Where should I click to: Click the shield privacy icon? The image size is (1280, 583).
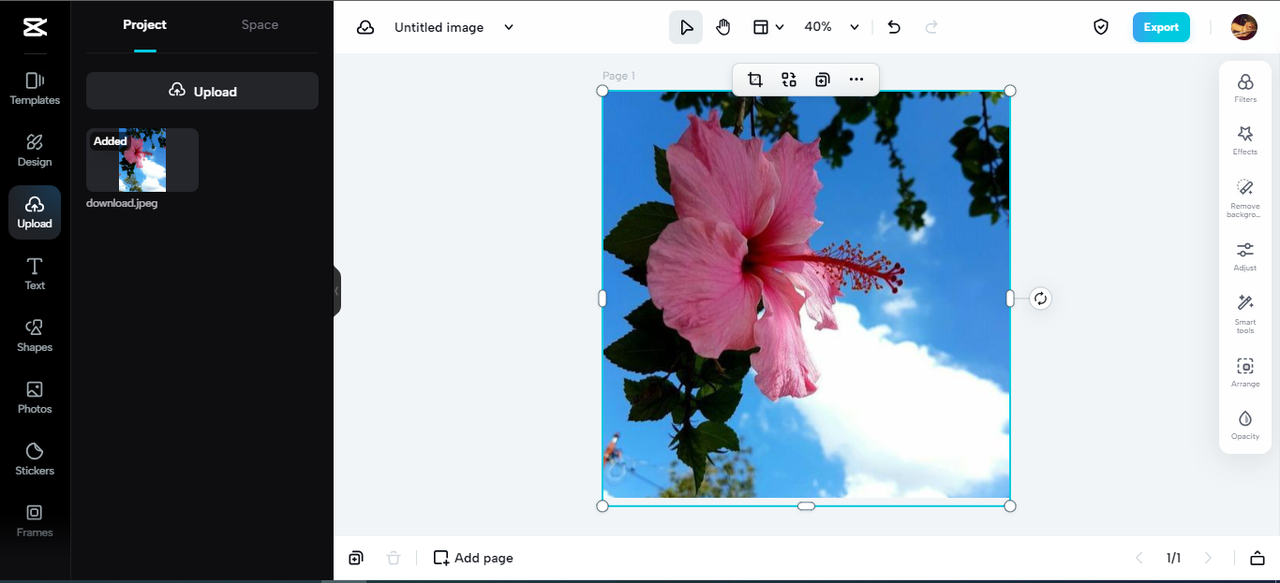point(1101,27)
